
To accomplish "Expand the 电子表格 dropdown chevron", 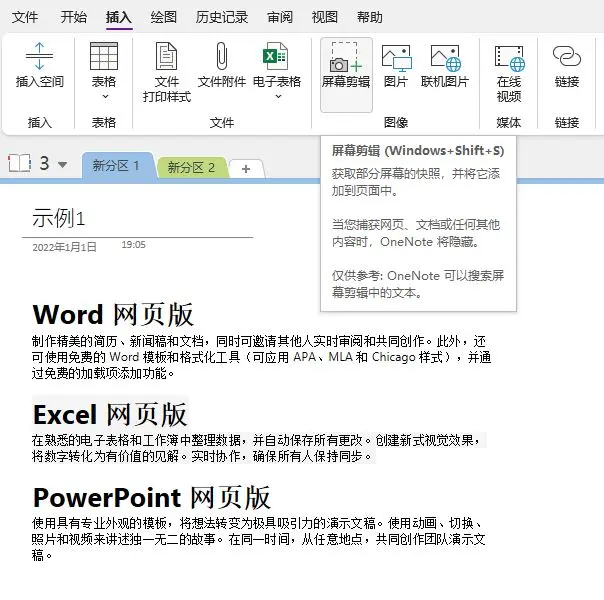I will coord(278,97).
